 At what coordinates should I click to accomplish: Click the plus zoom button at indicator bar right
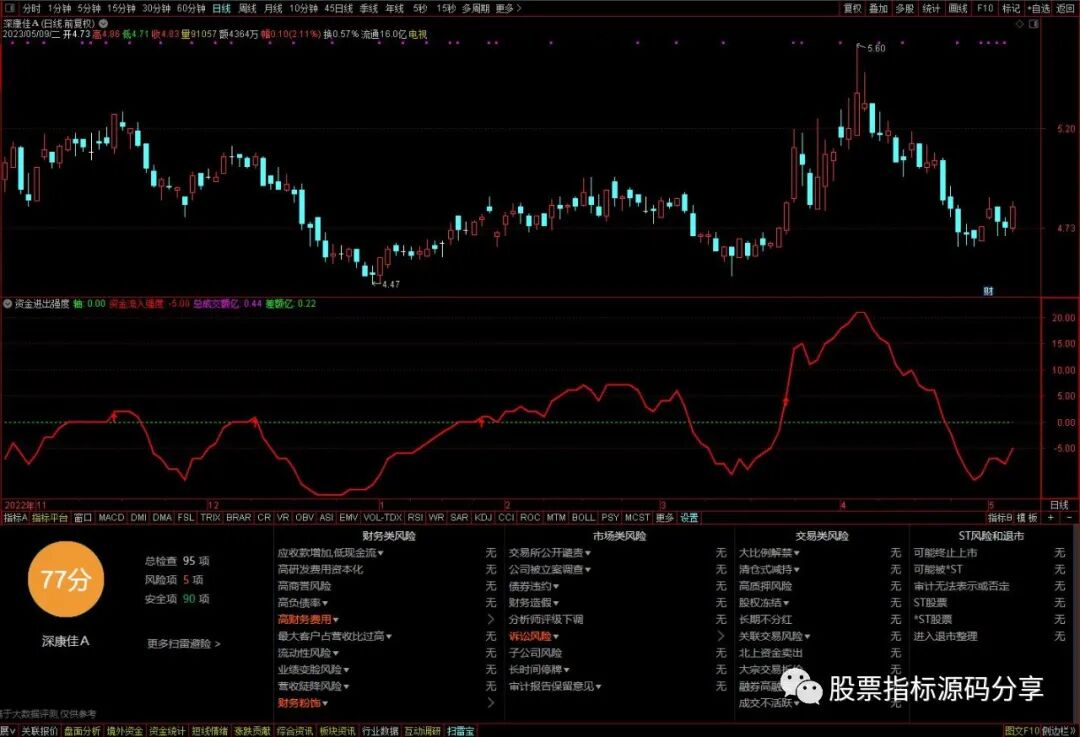point(1052,517)
